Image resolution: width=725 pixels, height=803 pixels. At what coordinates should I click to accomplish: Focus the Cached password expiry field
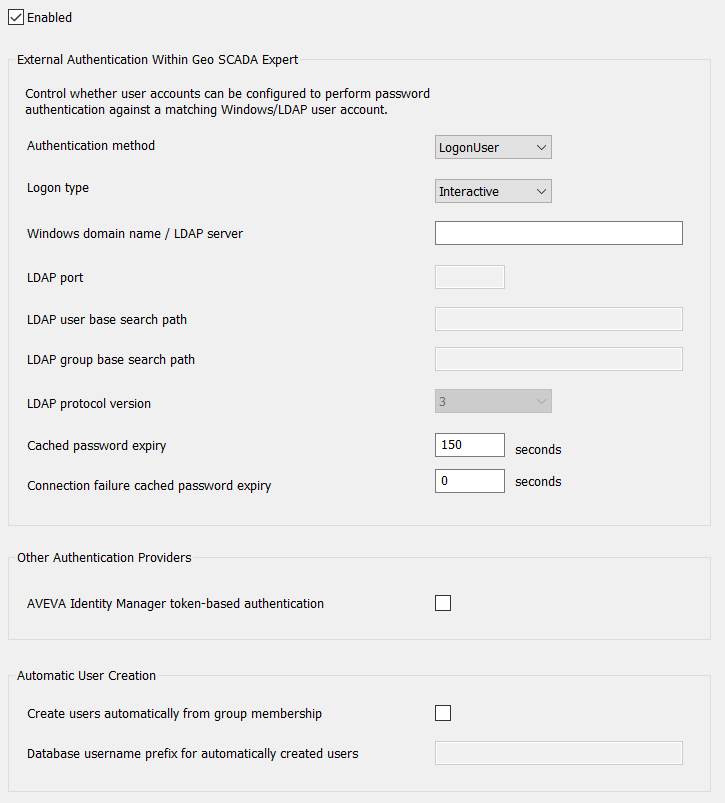click(x=469, y=445)
